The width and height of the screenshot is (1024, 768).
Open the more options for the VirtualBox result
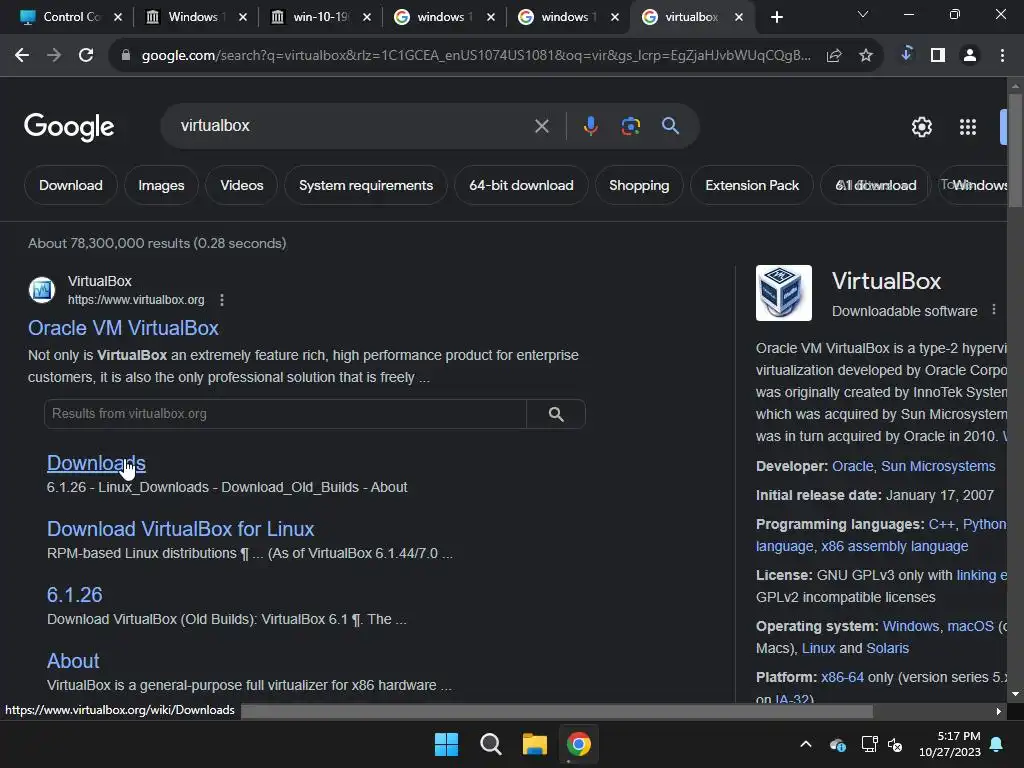(x=222, y=300)
